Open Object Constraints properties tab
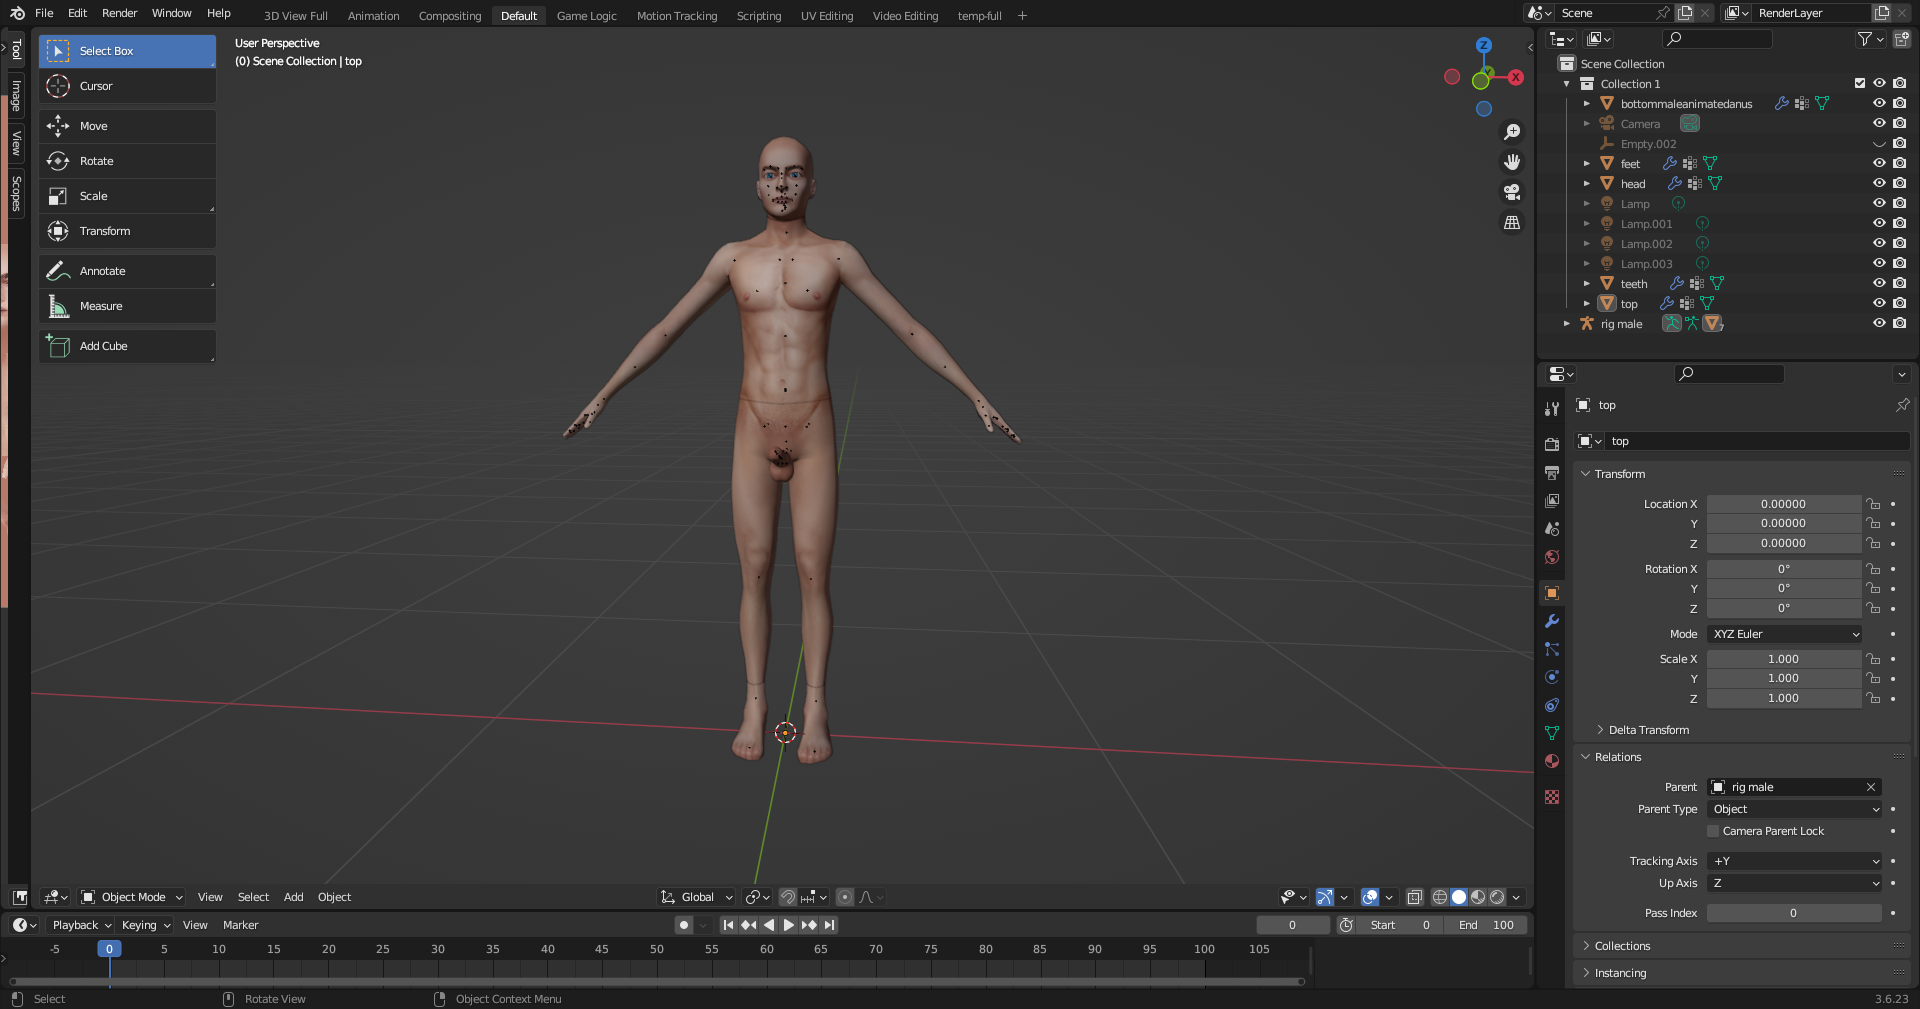This screenshot has height=1009, width=1920. (x=1552, y=705)
